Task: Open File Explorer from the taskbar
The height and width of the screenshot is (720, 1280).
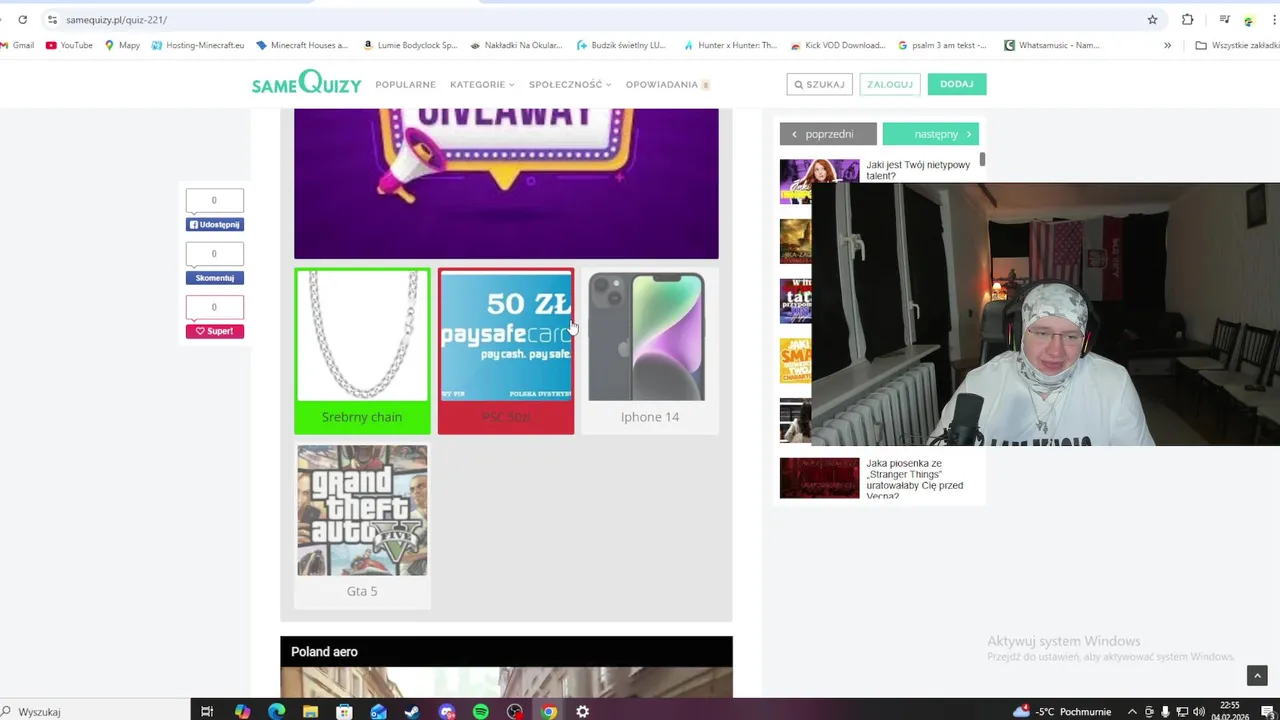Action: pos(310,711)
